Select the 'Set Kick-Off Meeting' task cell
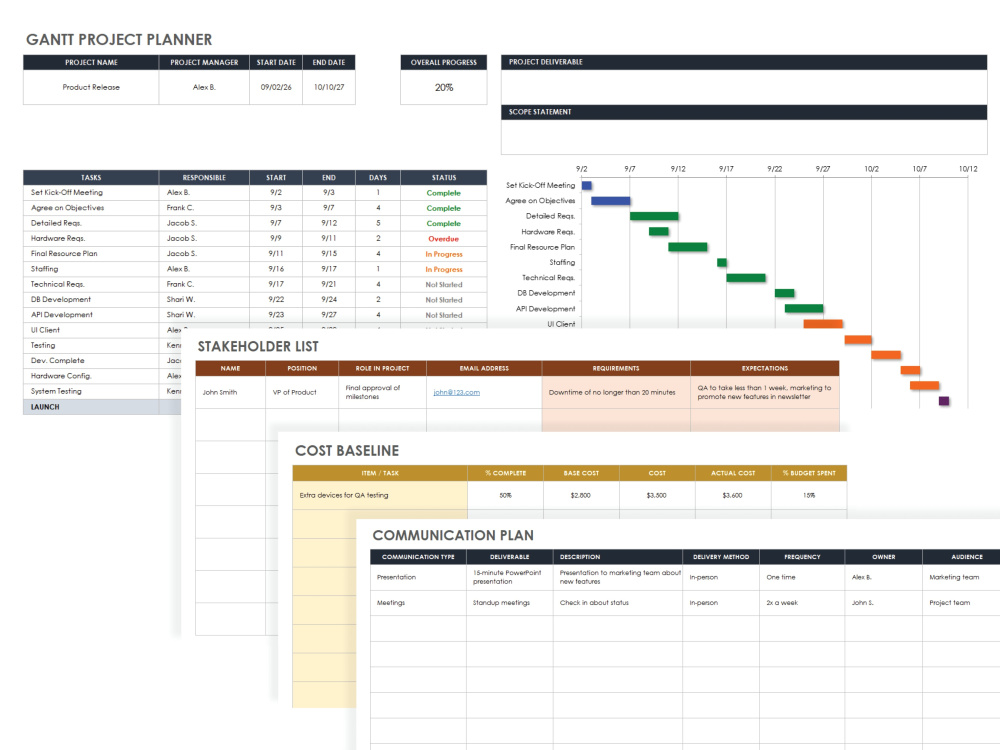 tap(91, 193)
